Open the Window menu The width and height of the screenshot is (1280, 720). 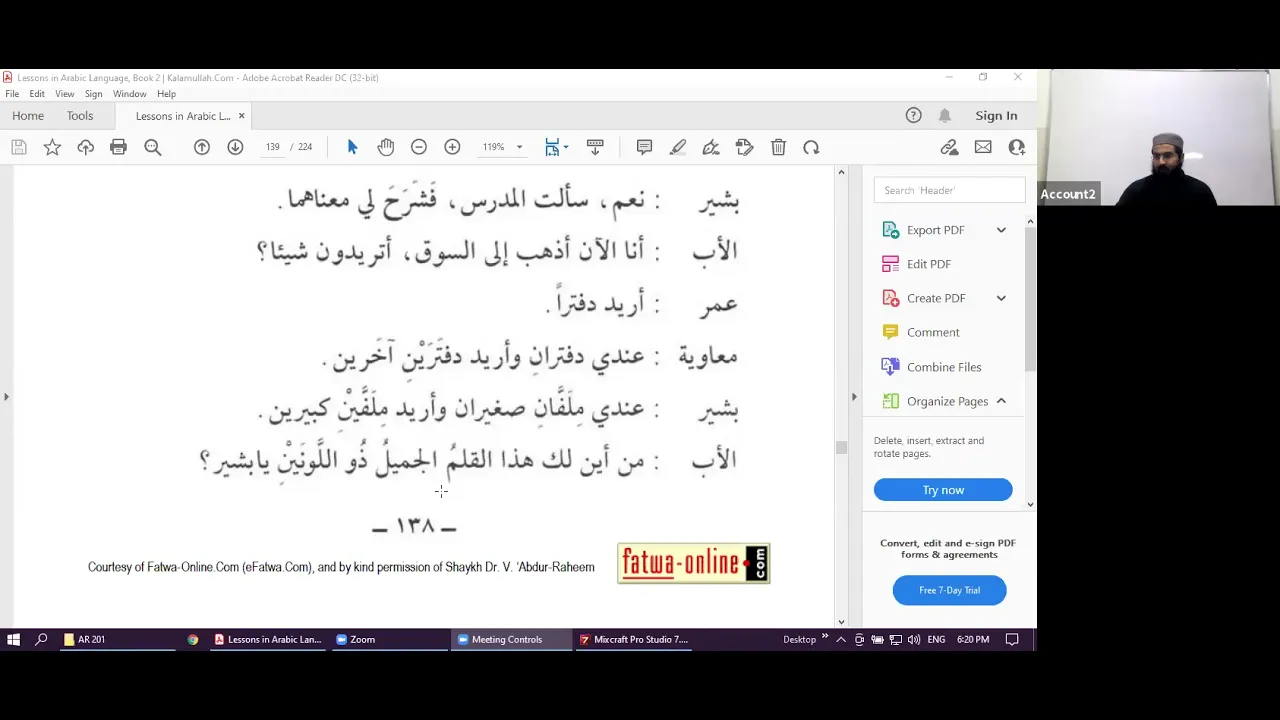click(130, 94)
